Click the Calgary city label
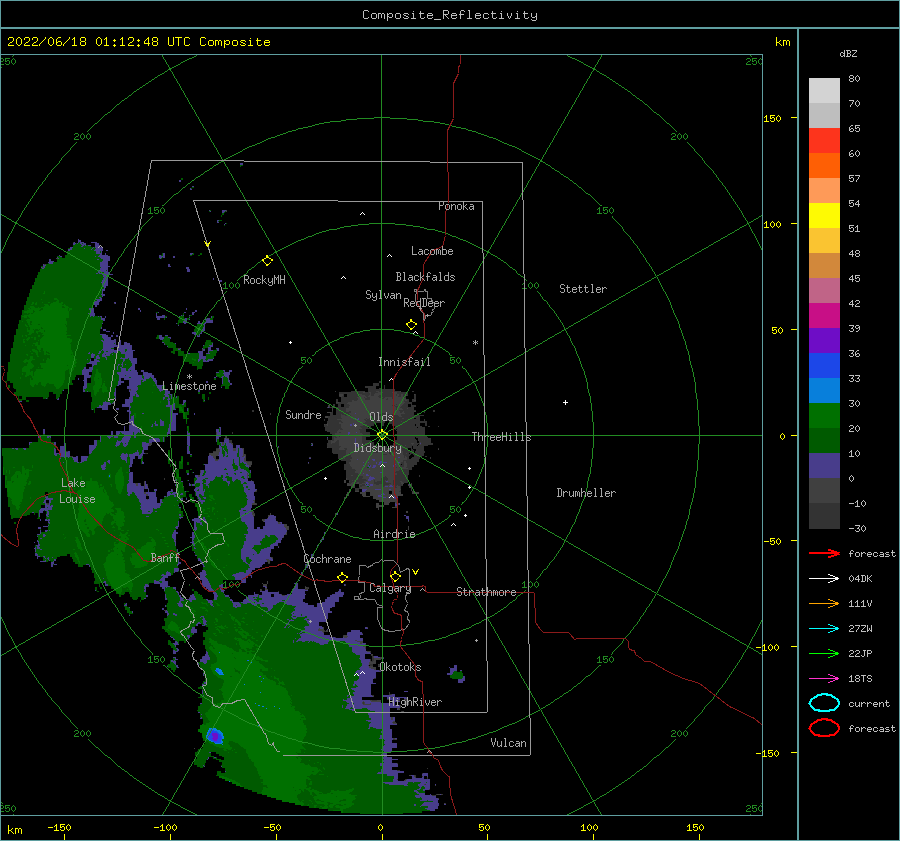The image size is (900, 841). point(390,588)
